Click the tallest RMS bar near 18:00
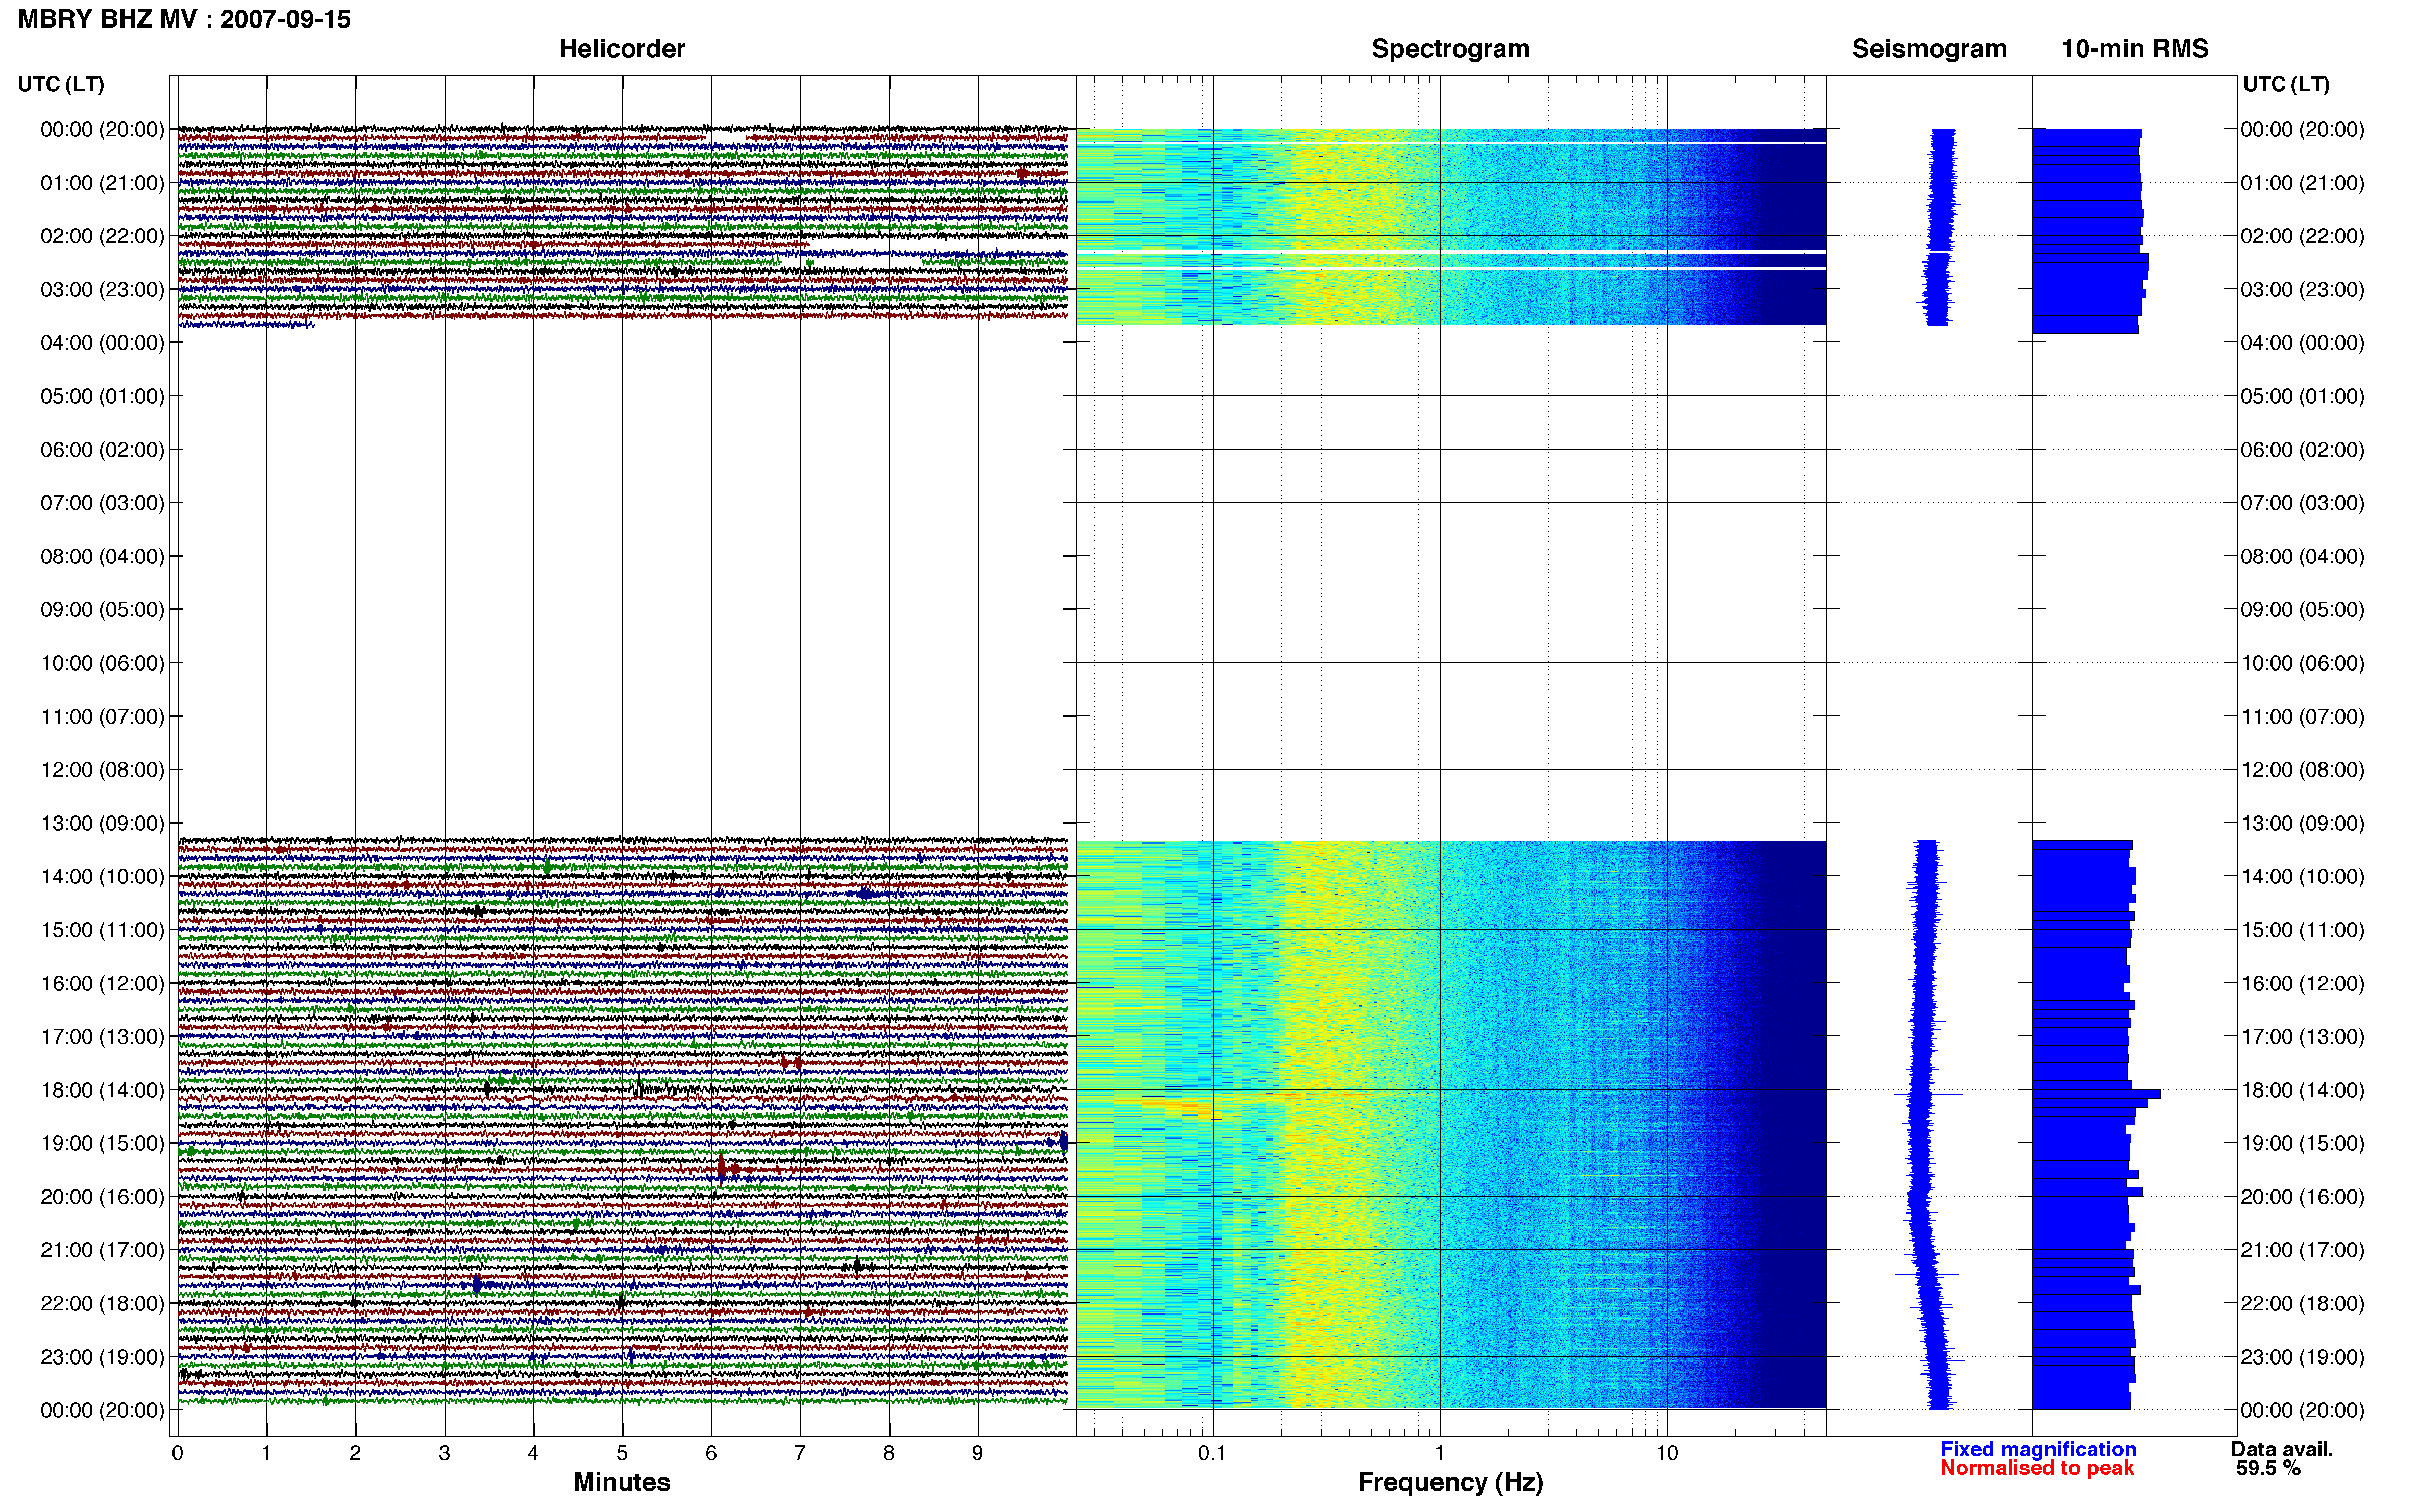Image resolution: width=2419 pixels, height=1512 pixels. point(2096,1094)
